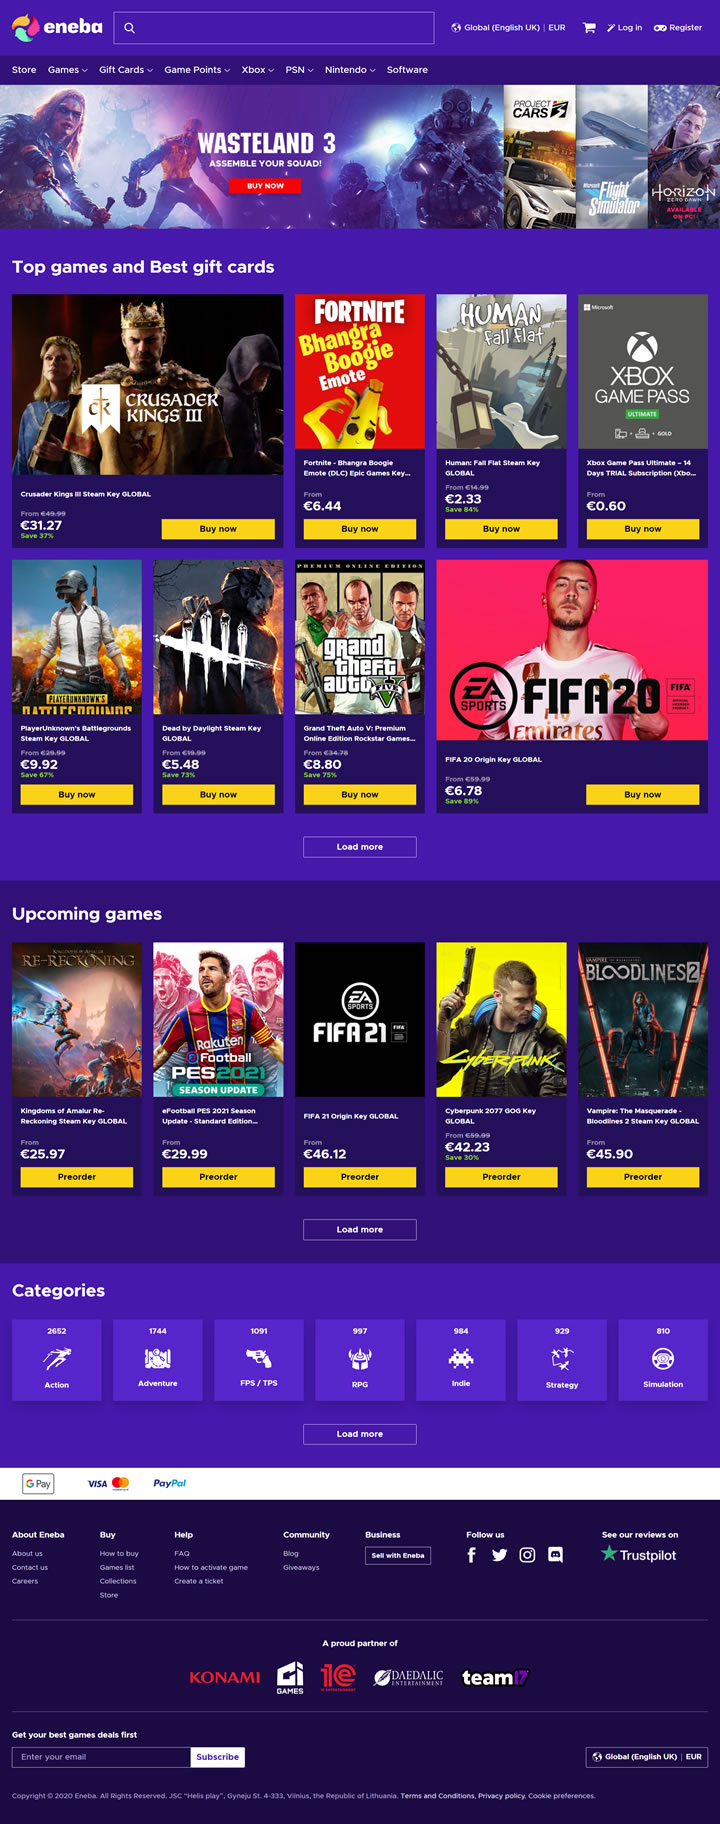Click the Subscribe button
Screen dimensions: 720x1824
tap(217, 1757)
